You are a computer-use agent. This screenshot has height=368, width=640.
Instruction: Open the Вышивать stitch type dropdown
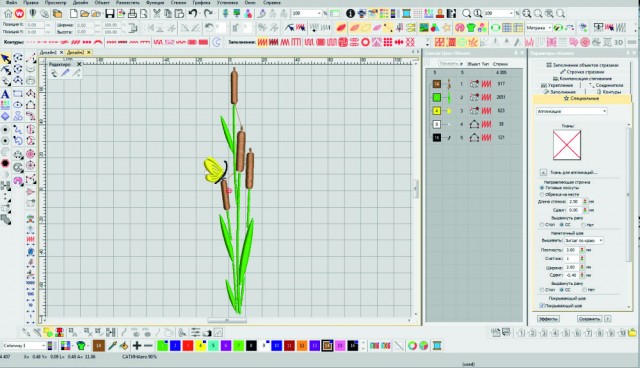(x=584, y=240)
